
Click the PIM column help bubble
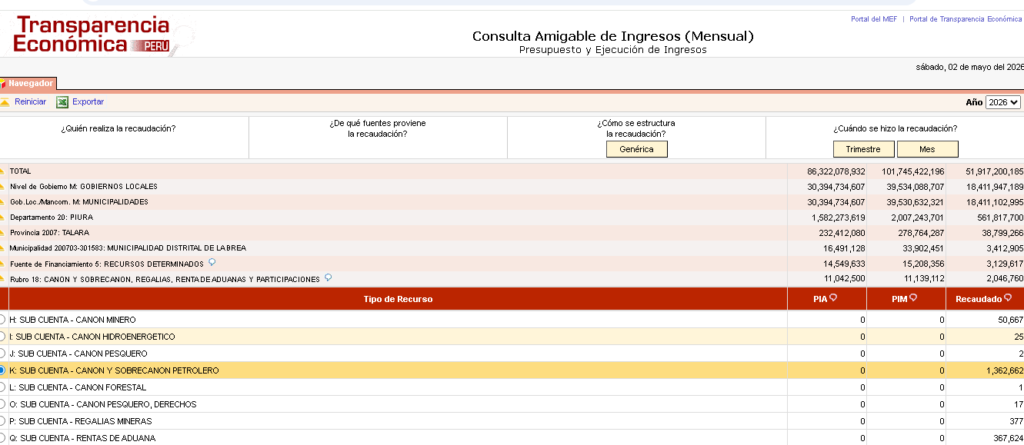click(x=912, y=298)
